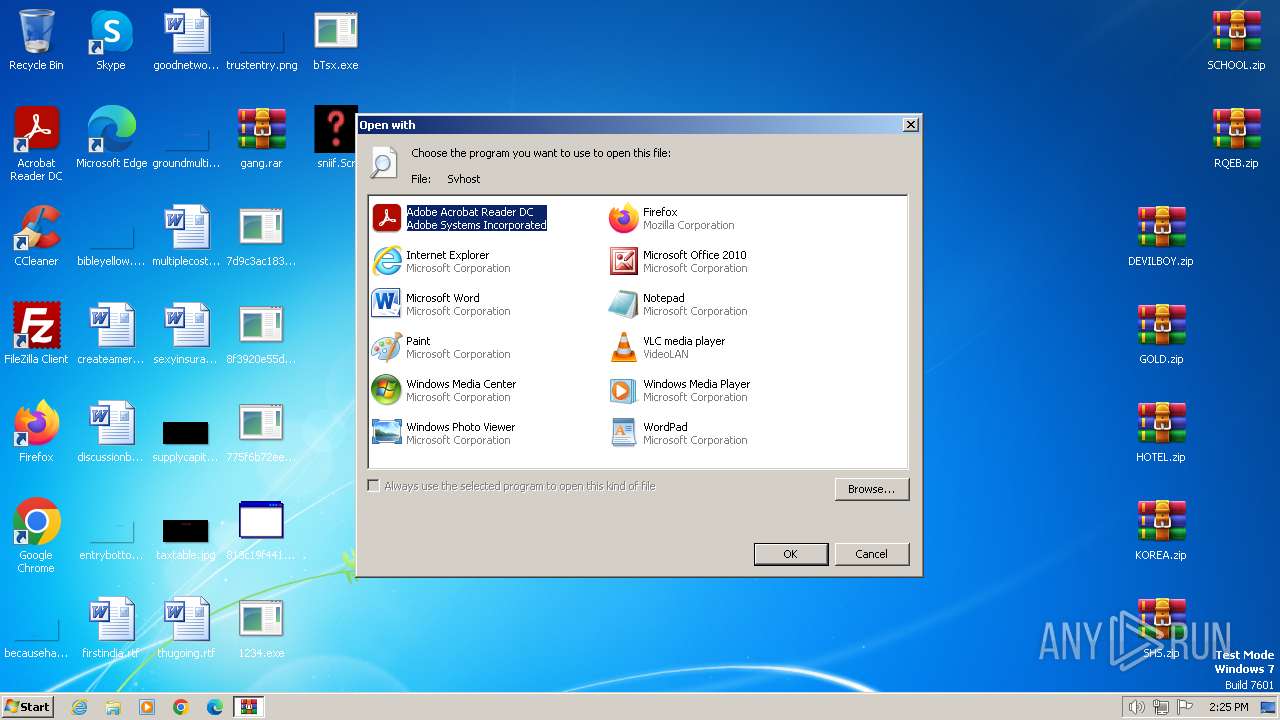The image size is (1280, 720).
Task: Choose Windows Photo Viewer icon
Action: 387,433
